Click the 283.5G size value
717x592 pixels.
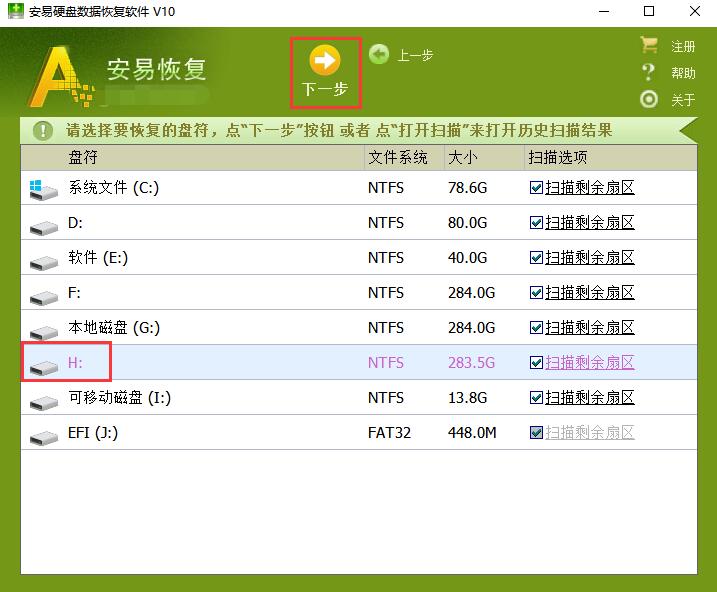(471, 363)
